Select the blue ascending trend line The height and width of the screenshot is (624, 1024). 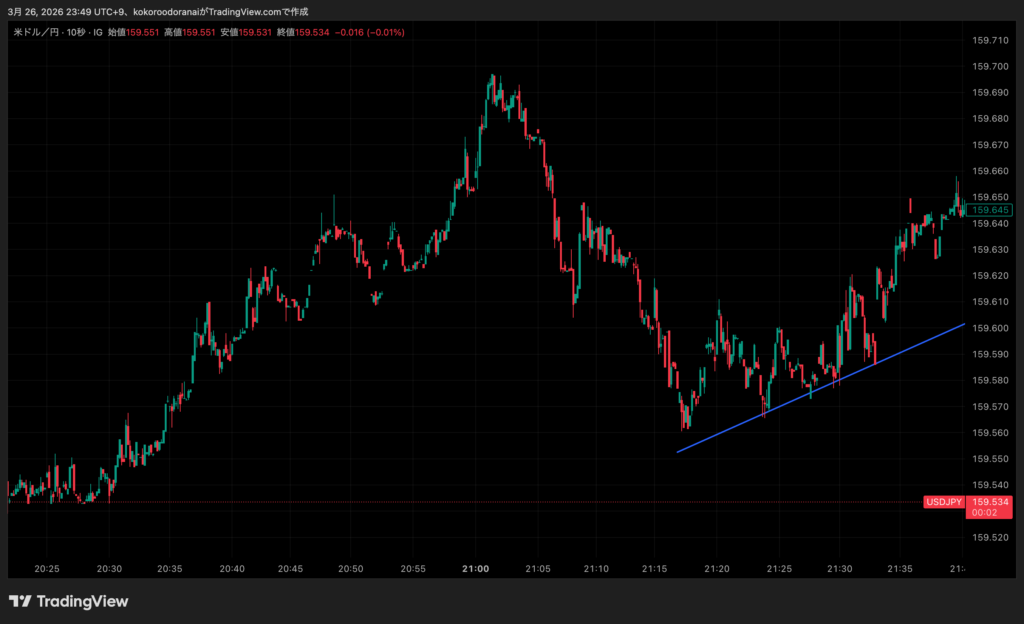tap(820, 388)
